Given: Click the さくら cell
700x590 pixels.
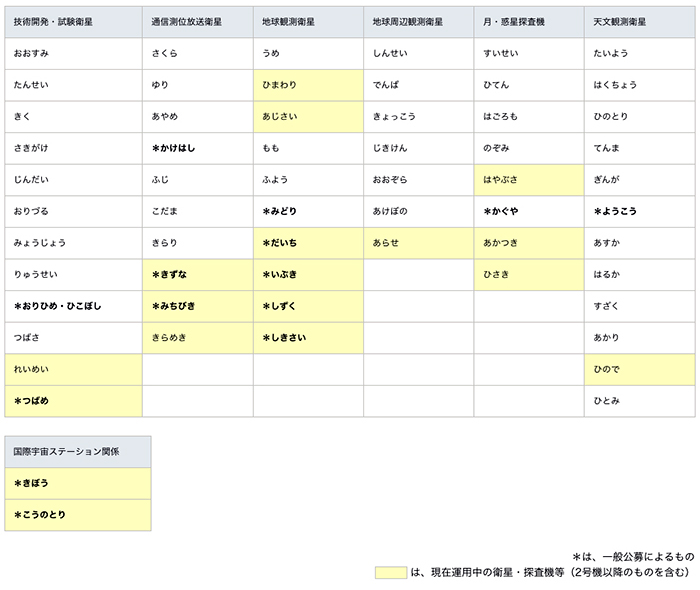Looking at the screenshot, I should pyautogui.click(x=198, y=54).
